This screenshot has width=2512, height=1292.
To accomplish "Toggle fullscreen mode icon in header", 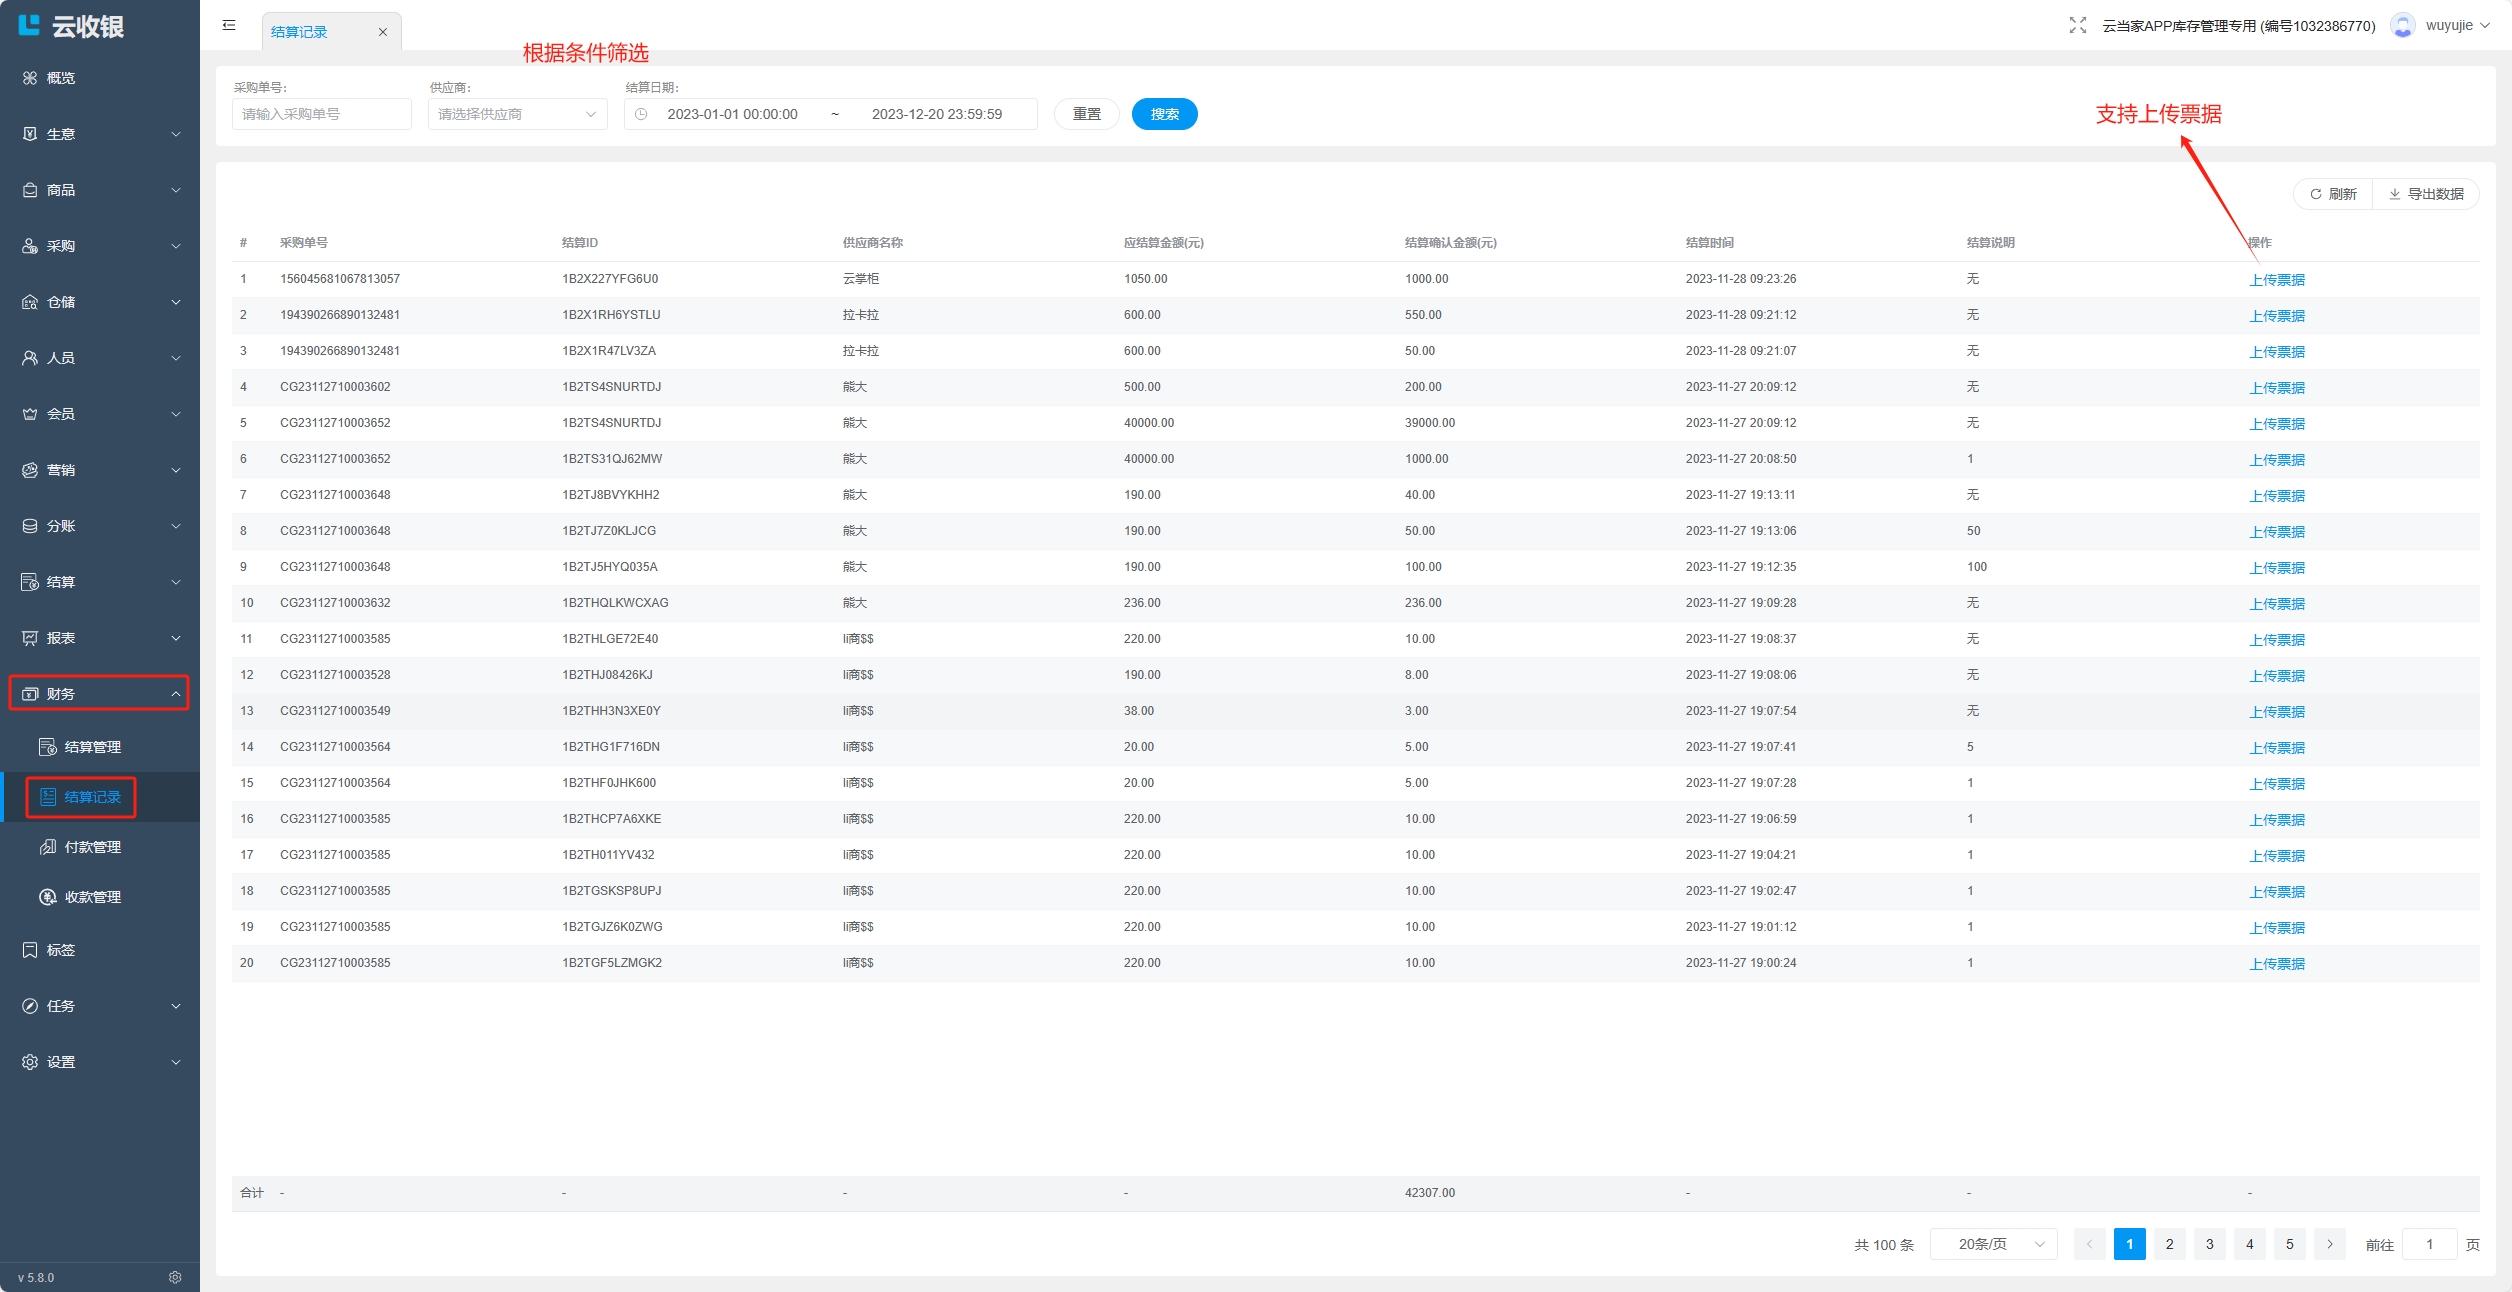I will 2077,26.
